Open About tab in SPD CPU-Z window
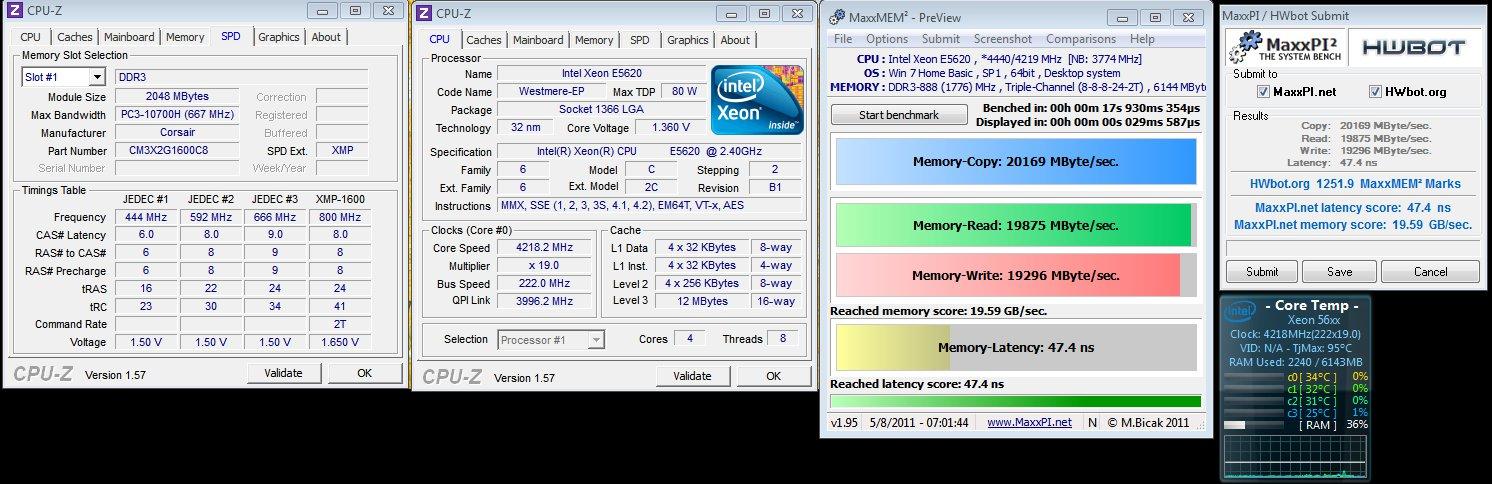This screenshot has width=1492, height=484. point(326,37)
